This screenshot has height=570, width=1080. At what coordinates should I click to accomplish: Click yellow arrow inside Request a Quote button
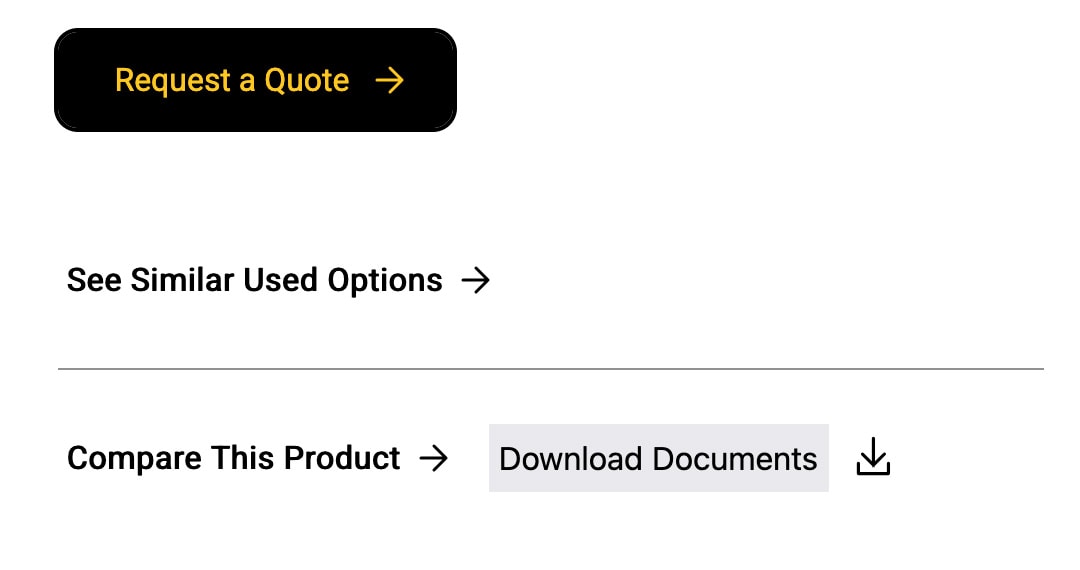click(x=389, y=80)
